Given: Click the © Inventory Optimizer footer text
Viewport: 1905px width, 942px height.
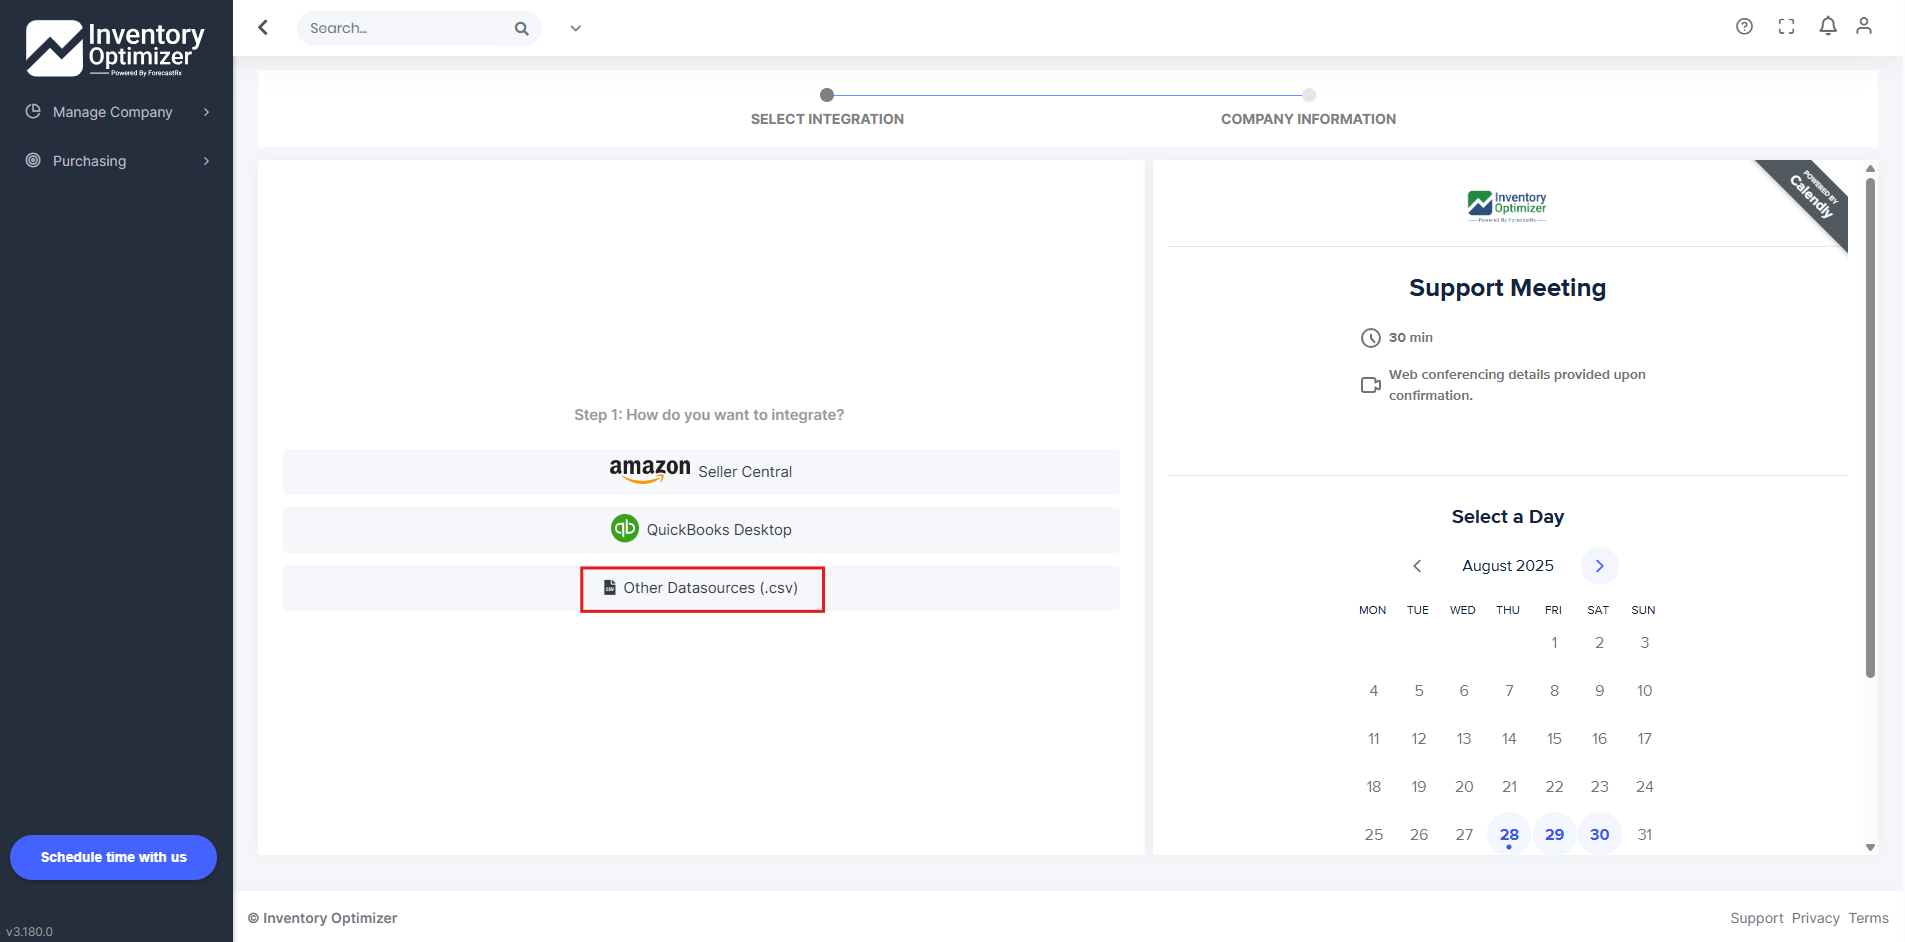Looking at the screenshot, I should [322, 918].
